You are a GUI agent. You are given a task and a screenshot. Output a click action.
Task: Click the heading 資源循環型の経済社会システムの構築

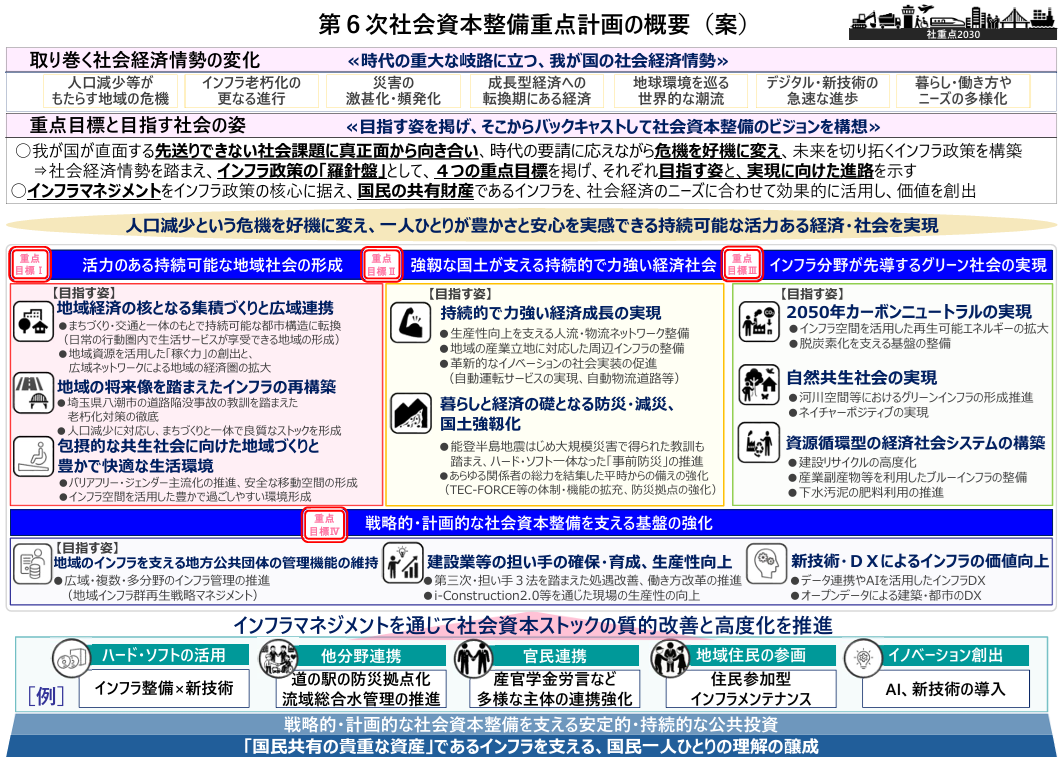pyautogui.click(x=916, y=443)
